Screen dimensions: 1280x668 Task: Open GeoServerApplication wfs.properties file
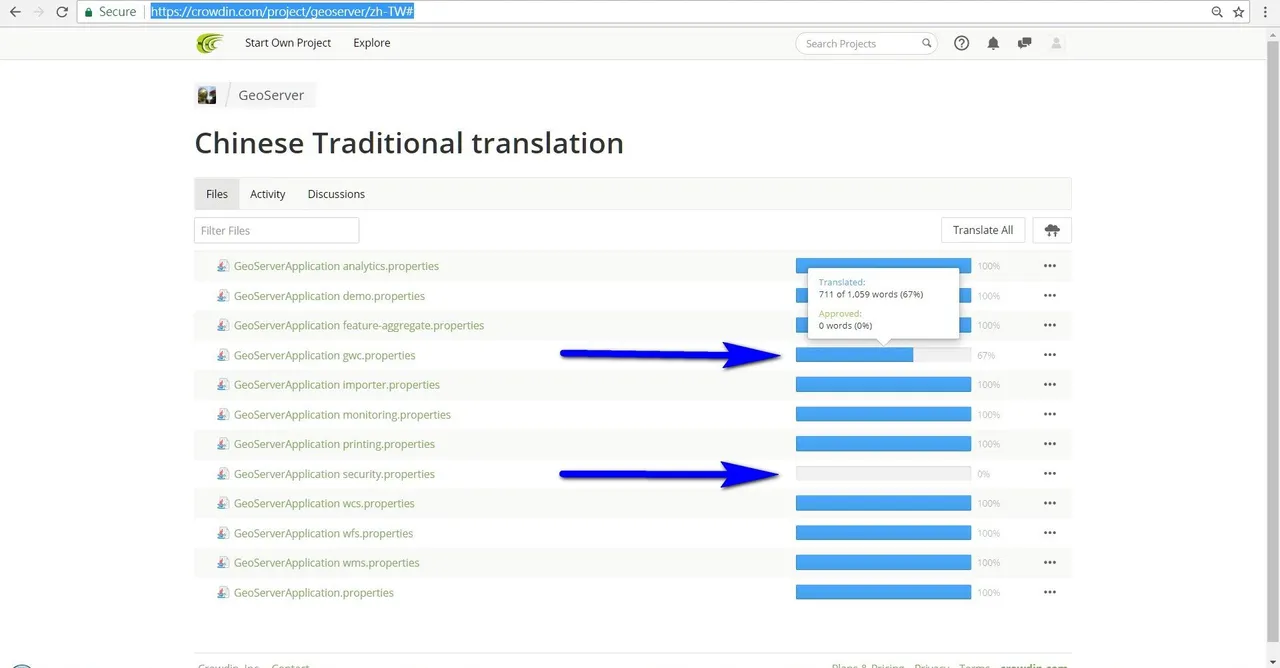point(323,533)
